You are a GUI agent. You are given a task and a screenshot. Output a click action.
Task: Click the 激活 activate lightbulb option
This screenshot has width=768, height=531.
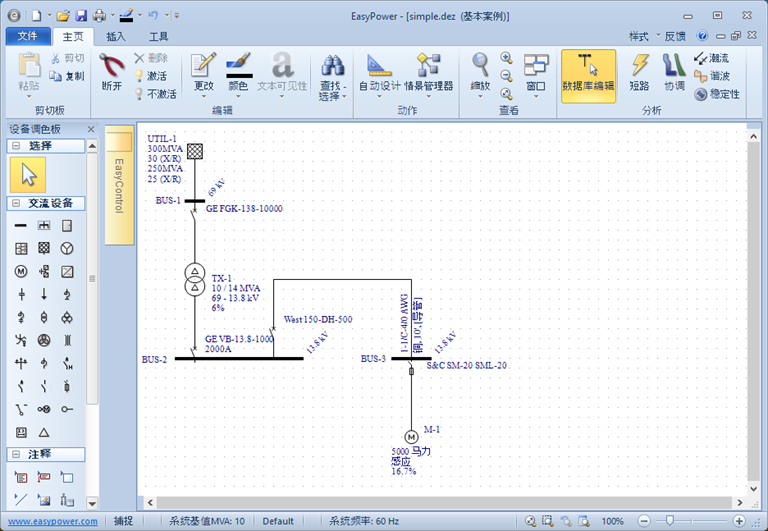point(148,76)
